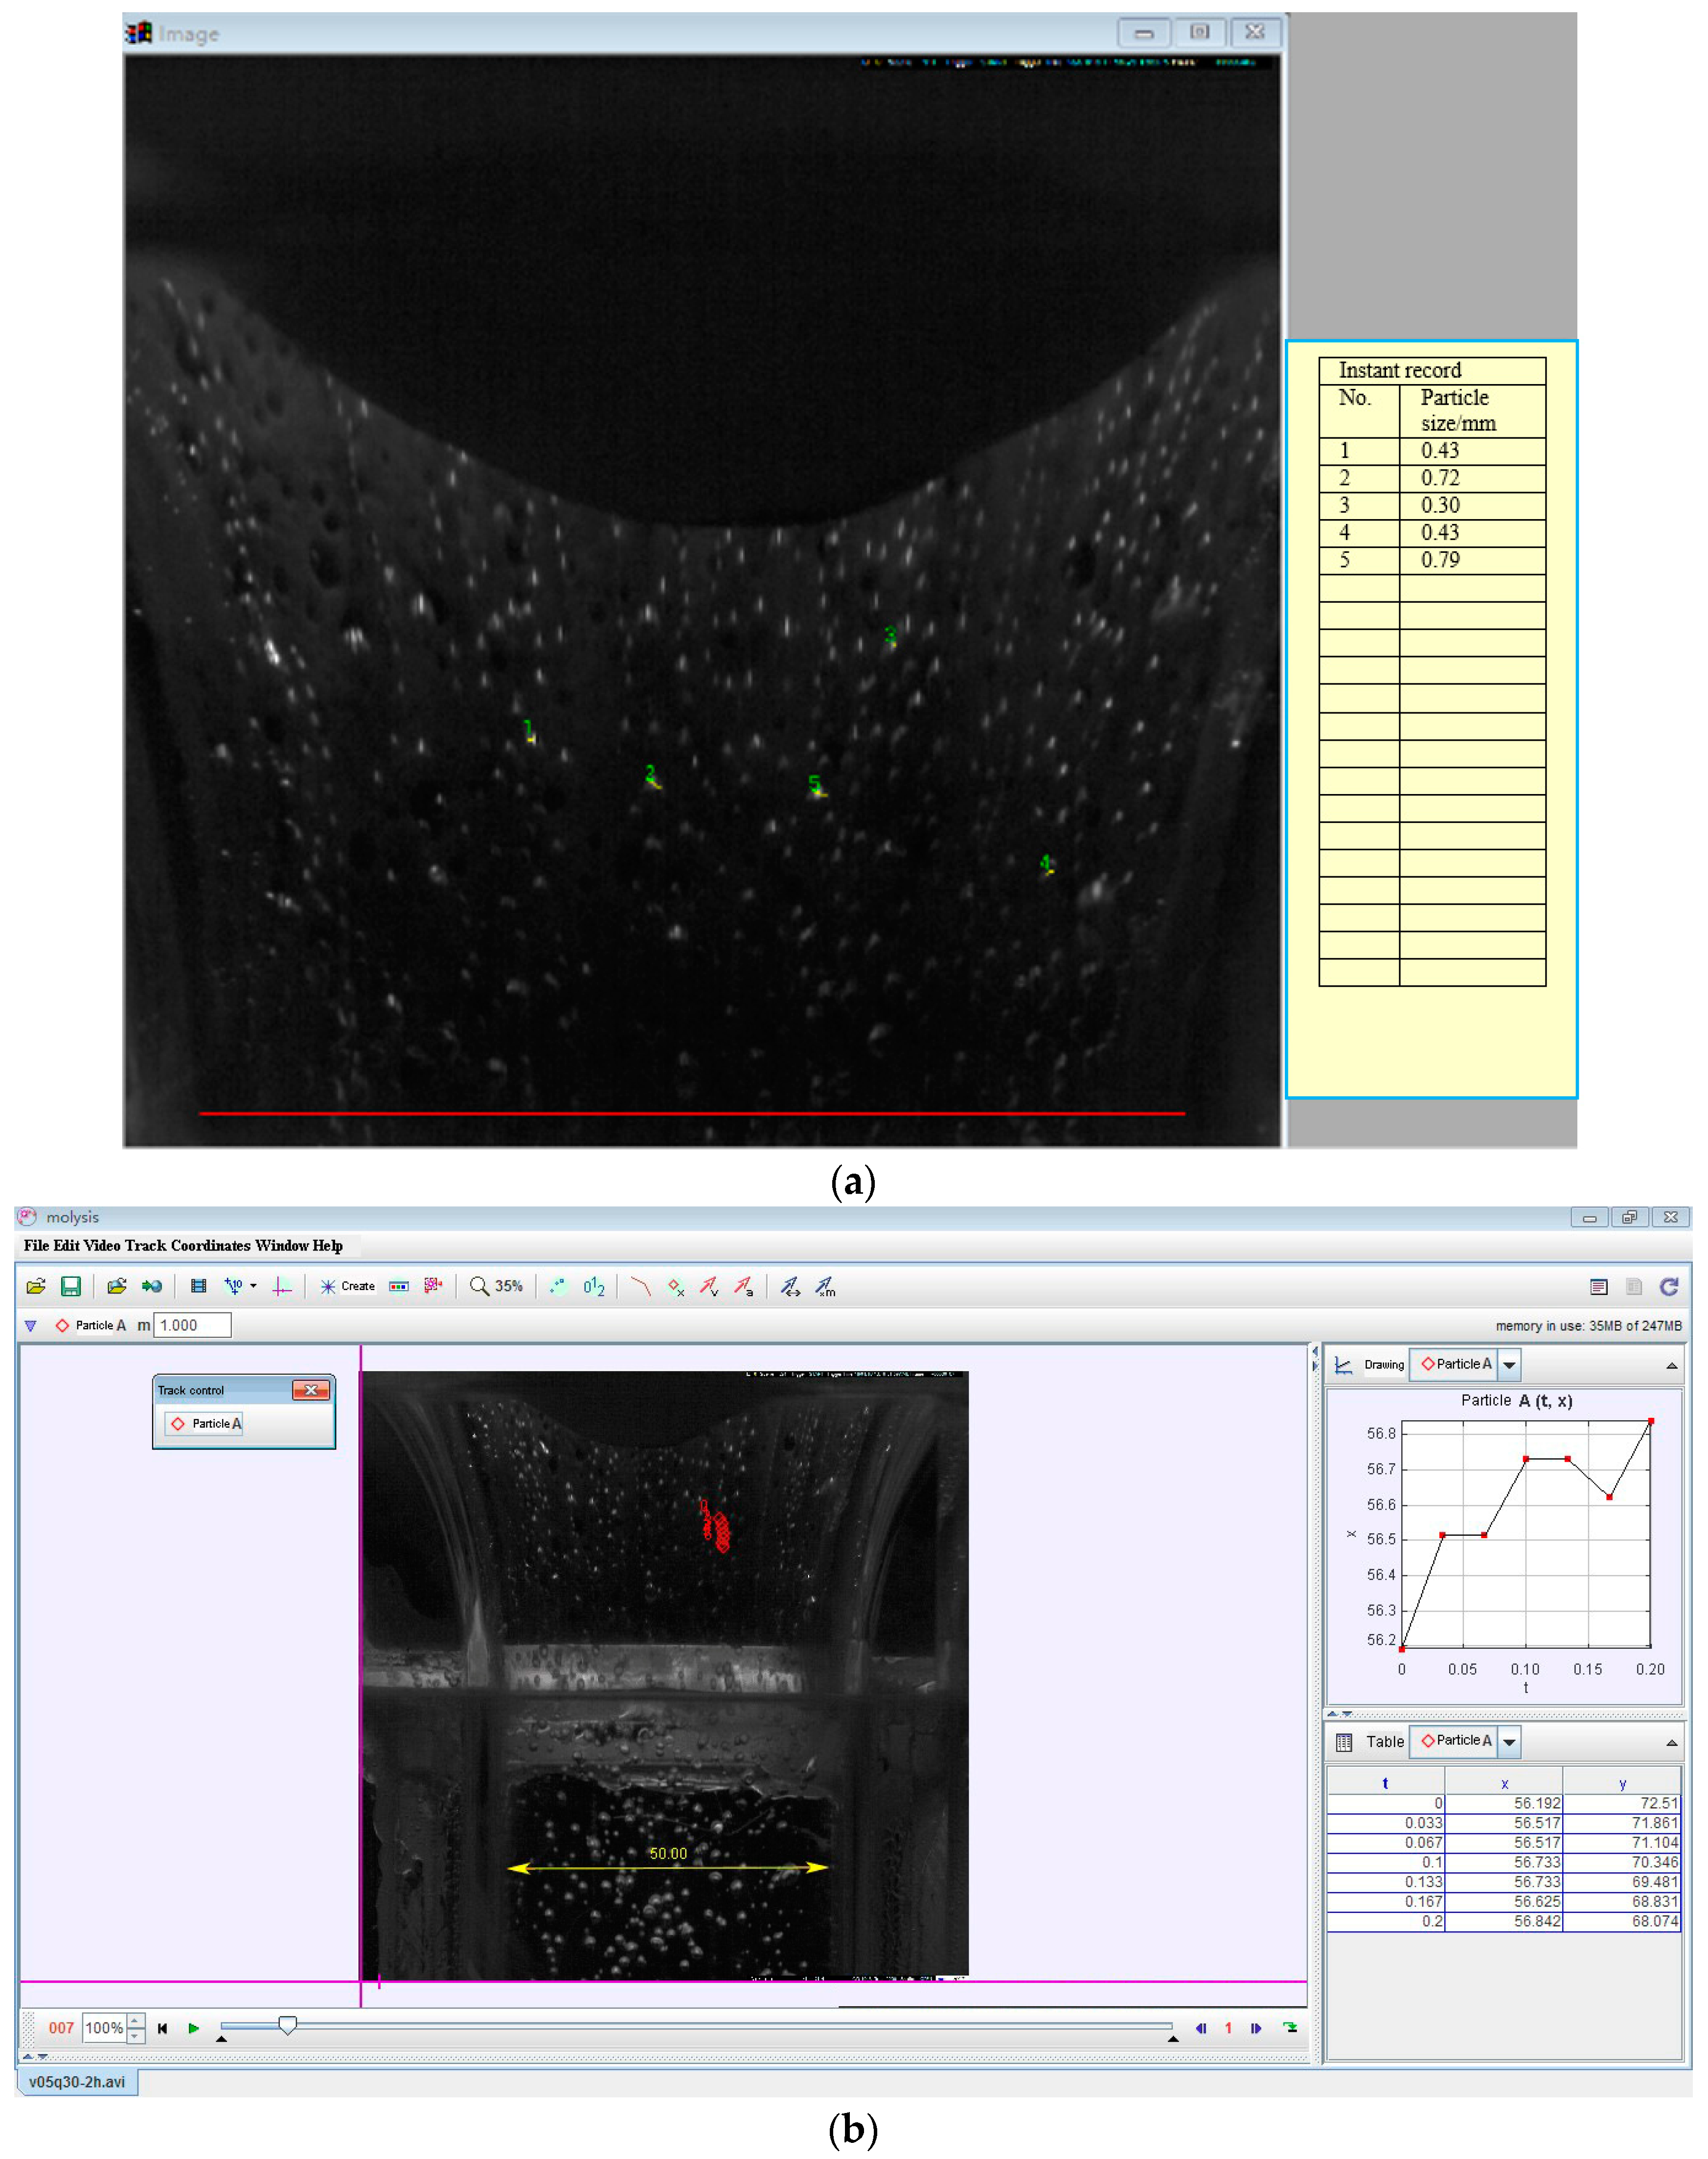Open the Coordinates menu
1708x2159 pixels.
coord(210,1245)
